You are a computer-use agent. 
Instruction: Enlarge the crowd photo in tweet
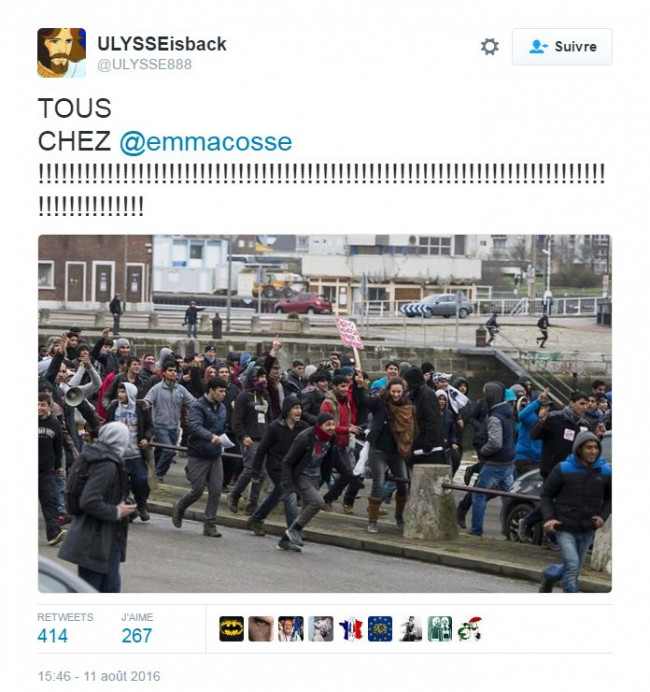click(x=325, y=414)
